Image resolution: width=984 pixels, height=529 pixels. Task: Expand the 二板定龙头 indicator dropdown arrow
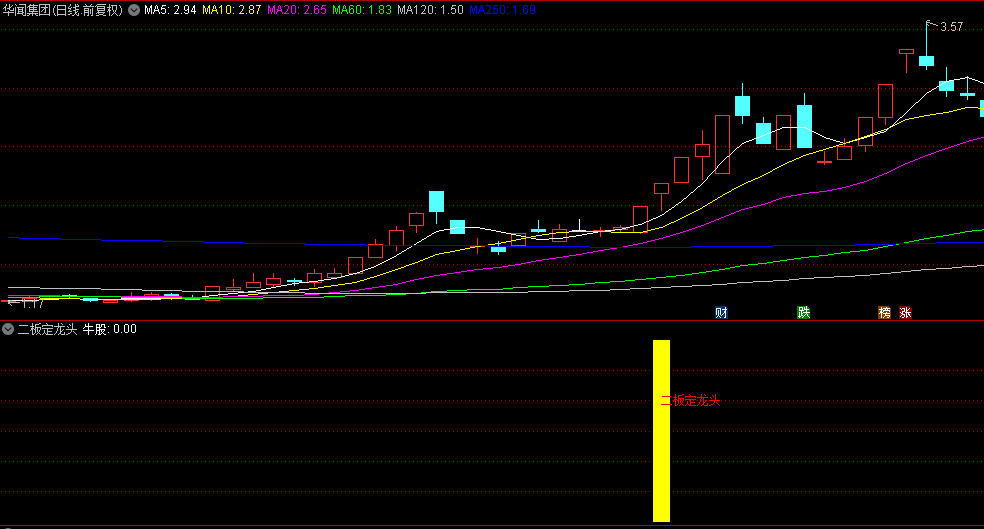[x=8, y=329]
